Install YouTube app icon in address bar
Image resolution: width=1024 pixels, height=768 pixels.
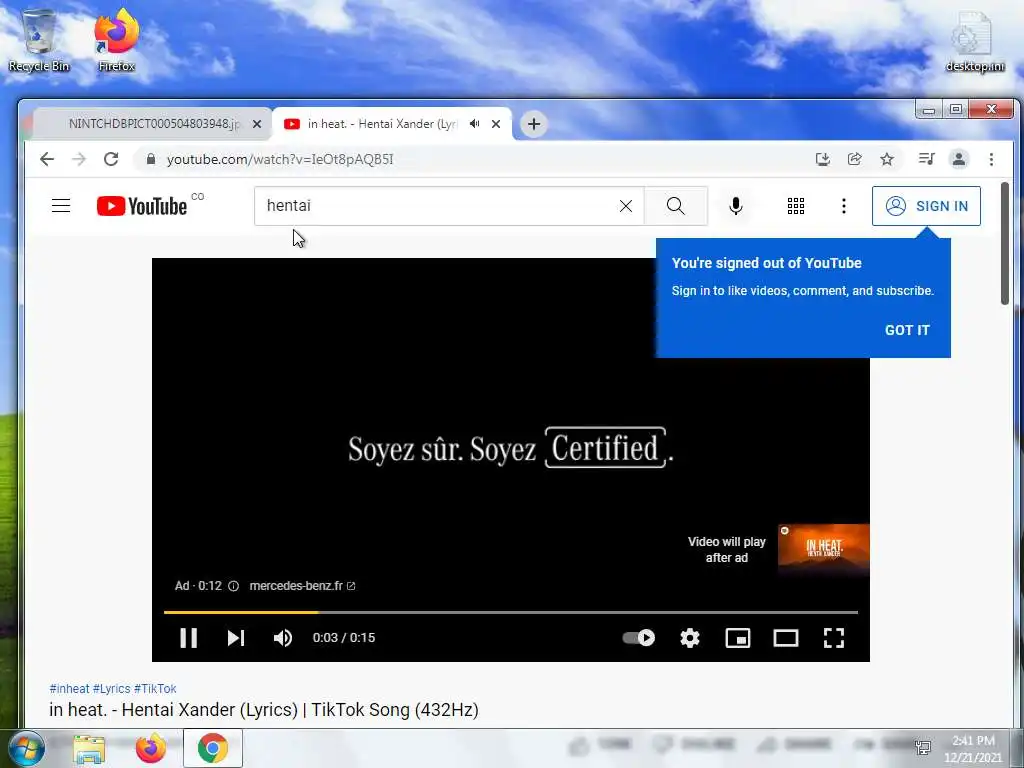823,159
